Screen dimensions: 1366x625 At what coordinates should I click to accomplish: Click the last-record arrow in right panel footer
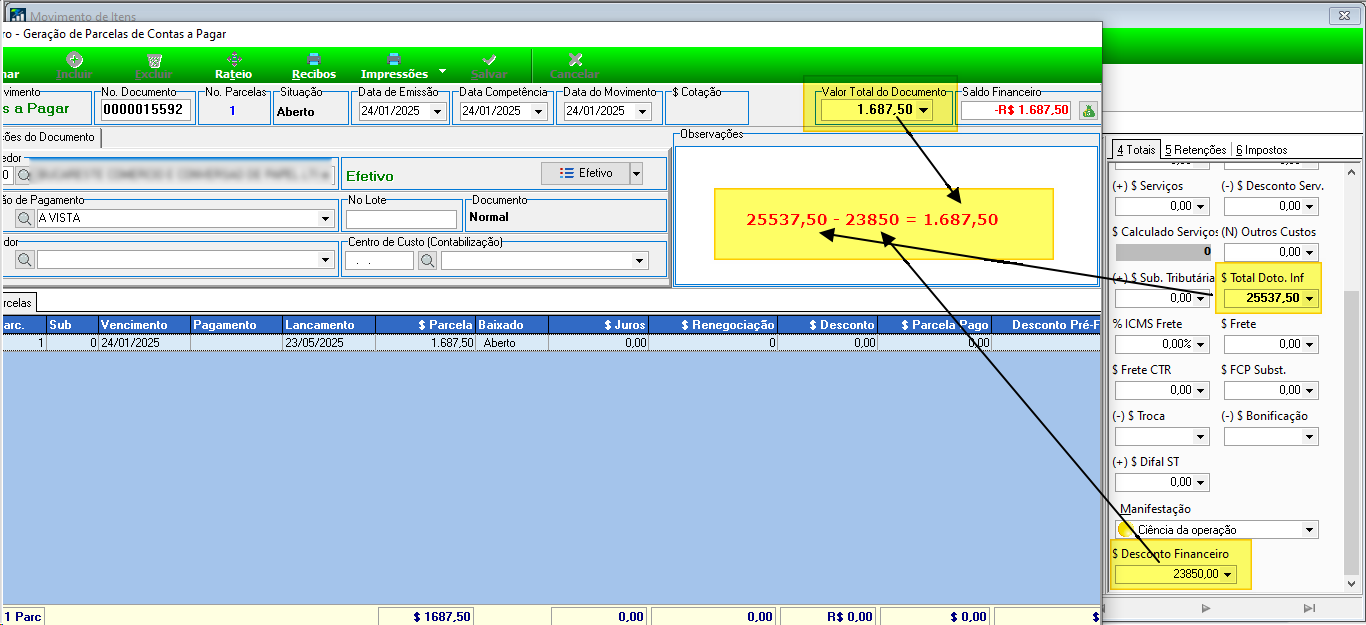point(1309,607)
